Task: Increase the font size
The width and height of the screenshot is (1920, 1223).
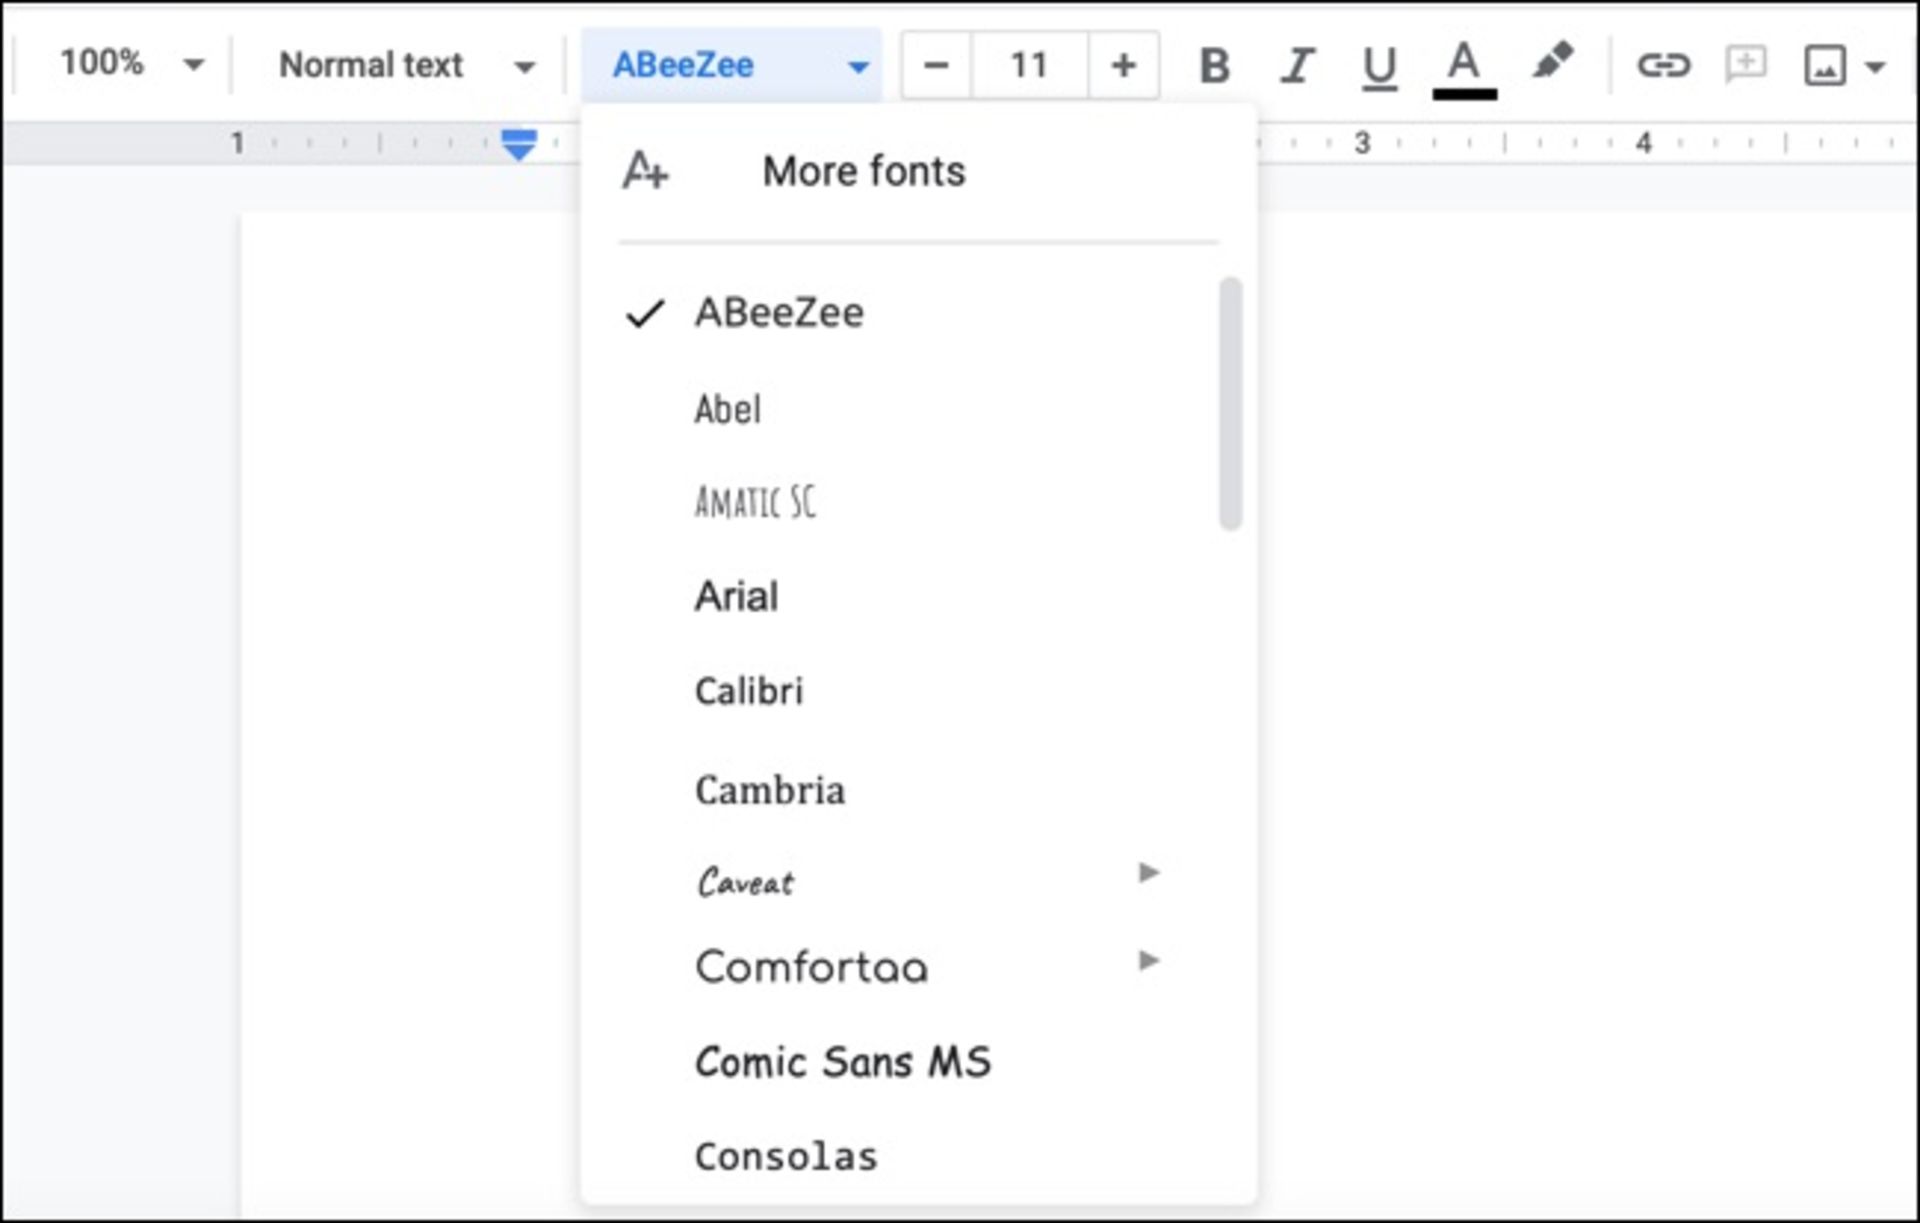Action: coord(1124,66)
